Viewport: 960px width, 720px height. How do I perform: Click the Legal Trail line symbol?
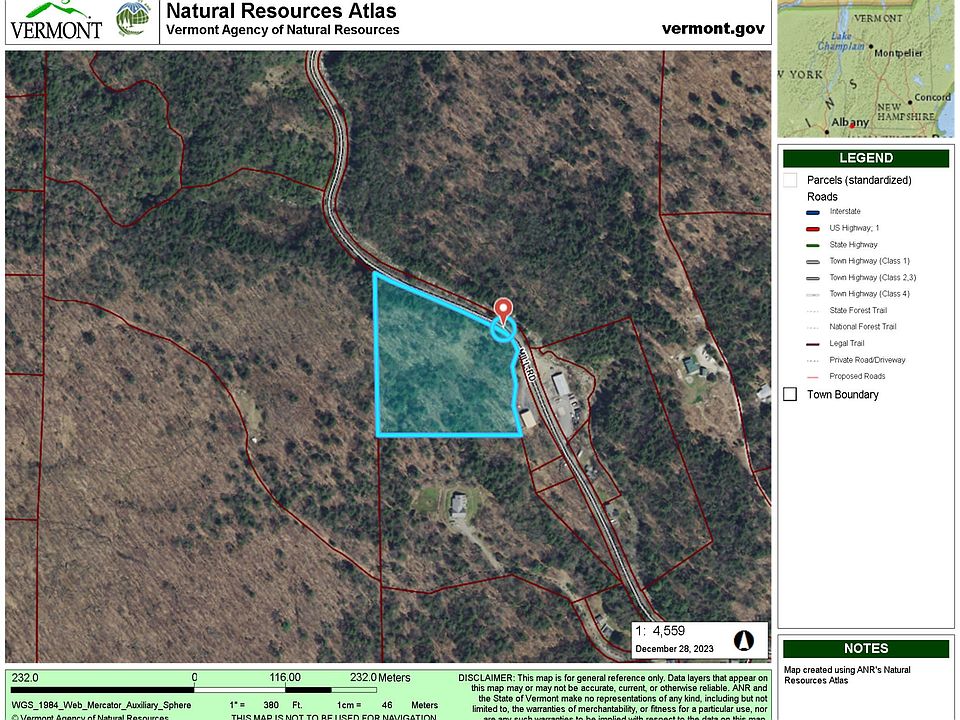813,344
